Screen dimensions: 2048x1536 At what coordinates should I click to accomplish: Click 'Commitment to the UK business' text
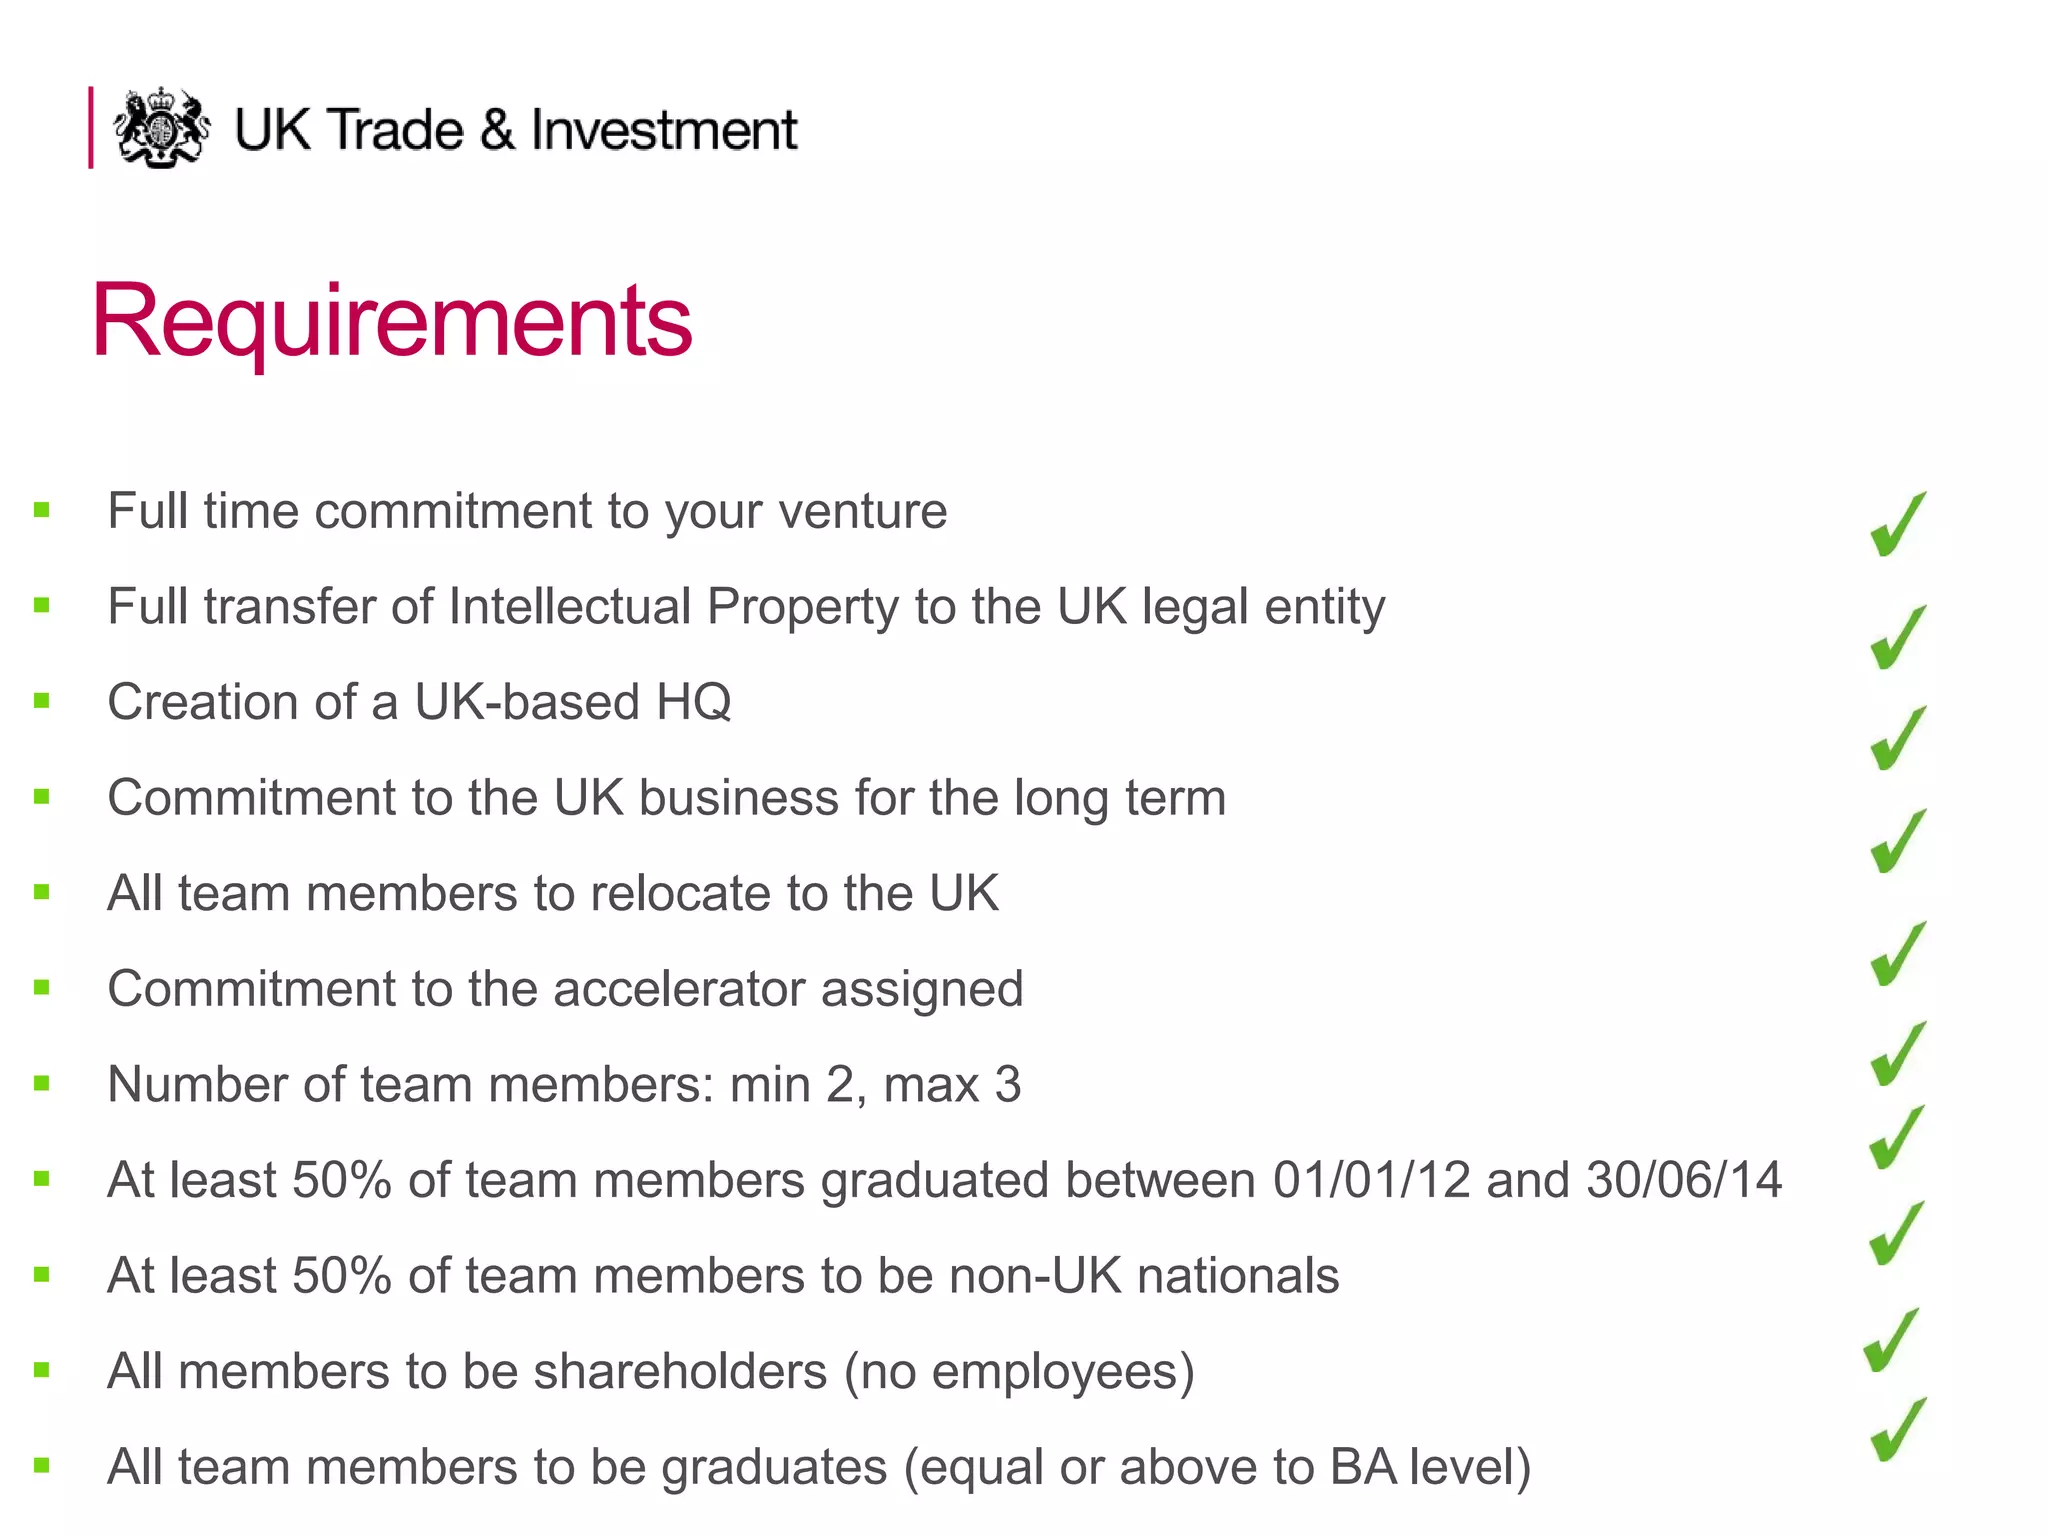[x=666, y=798]
